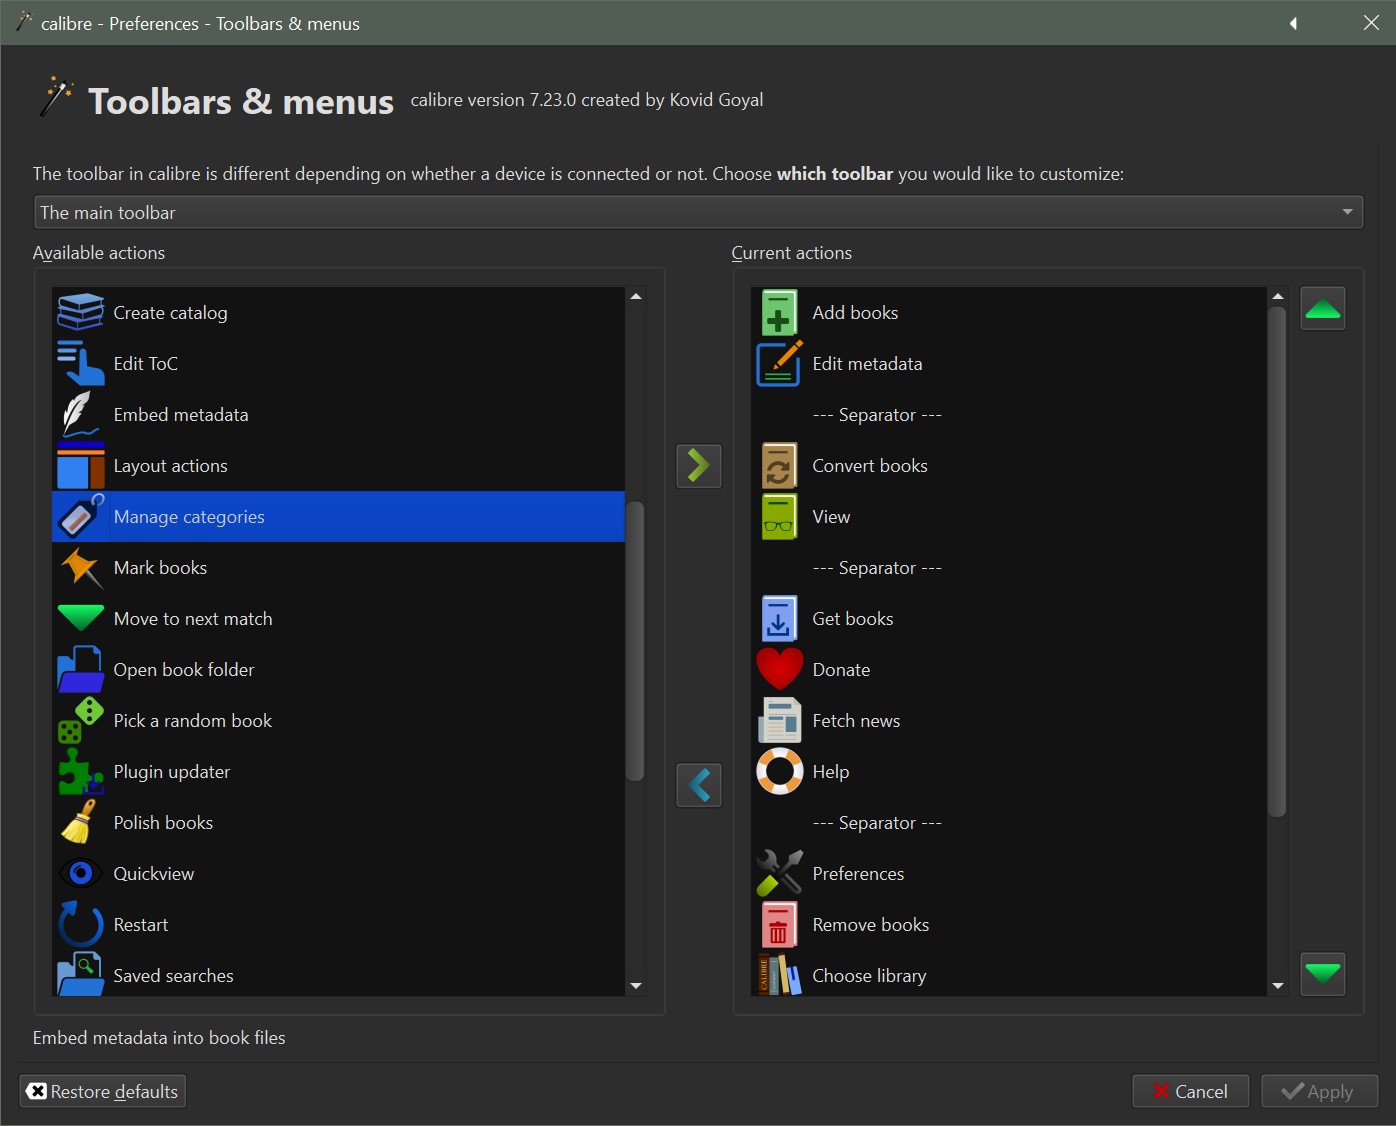1396x1126 pixels.
Task: Select 'Plugin updater' text label
Action: pos(172,772)
